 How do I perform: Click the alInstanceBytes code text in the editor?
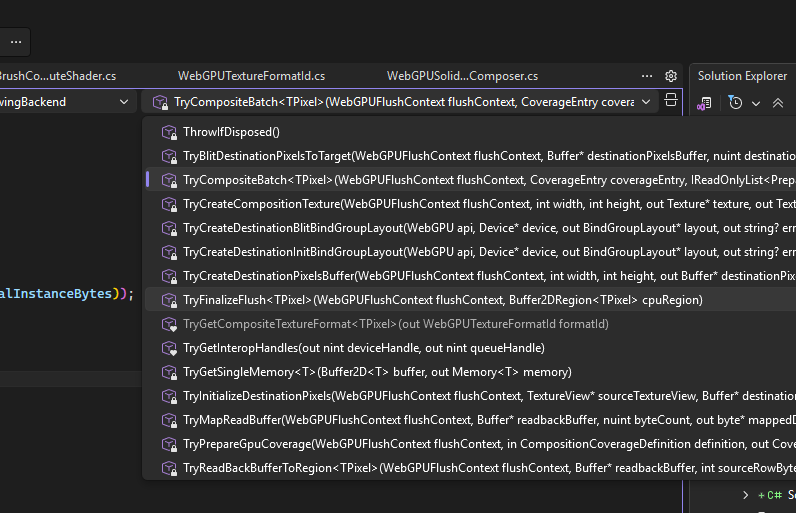[56, 294]
